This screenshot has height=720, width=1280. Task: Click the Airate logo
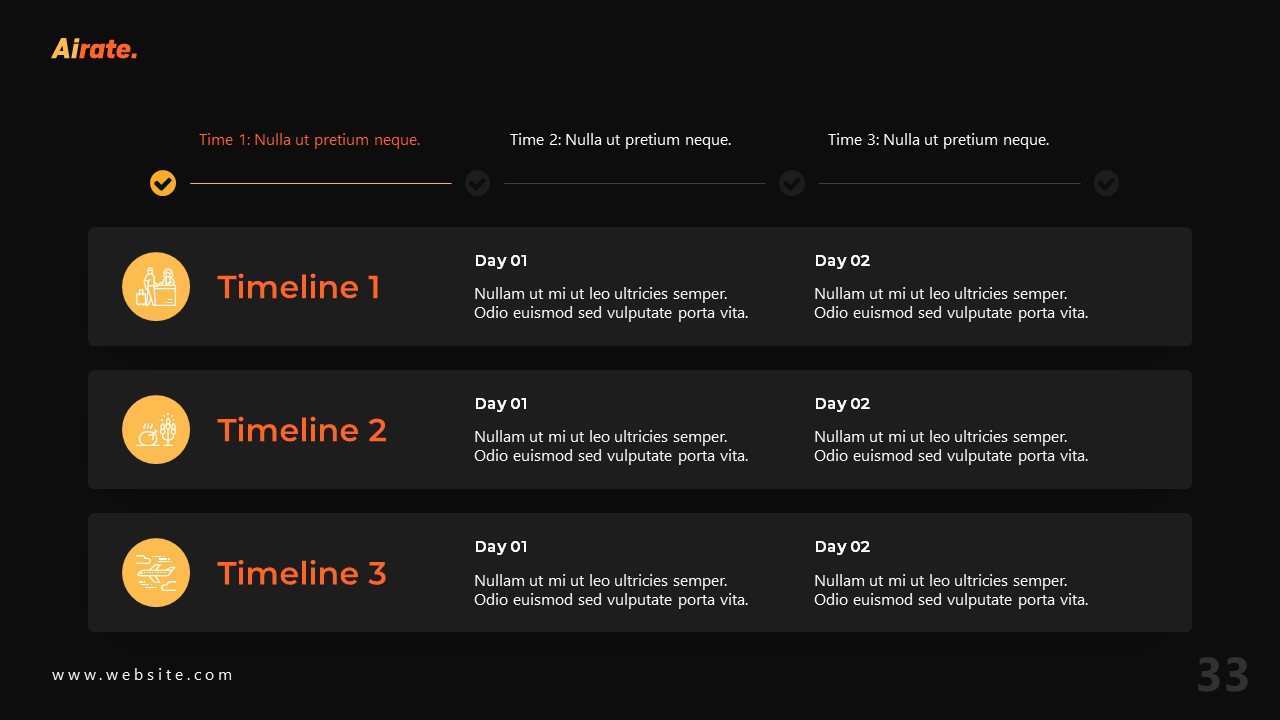[x=94, y=48]
